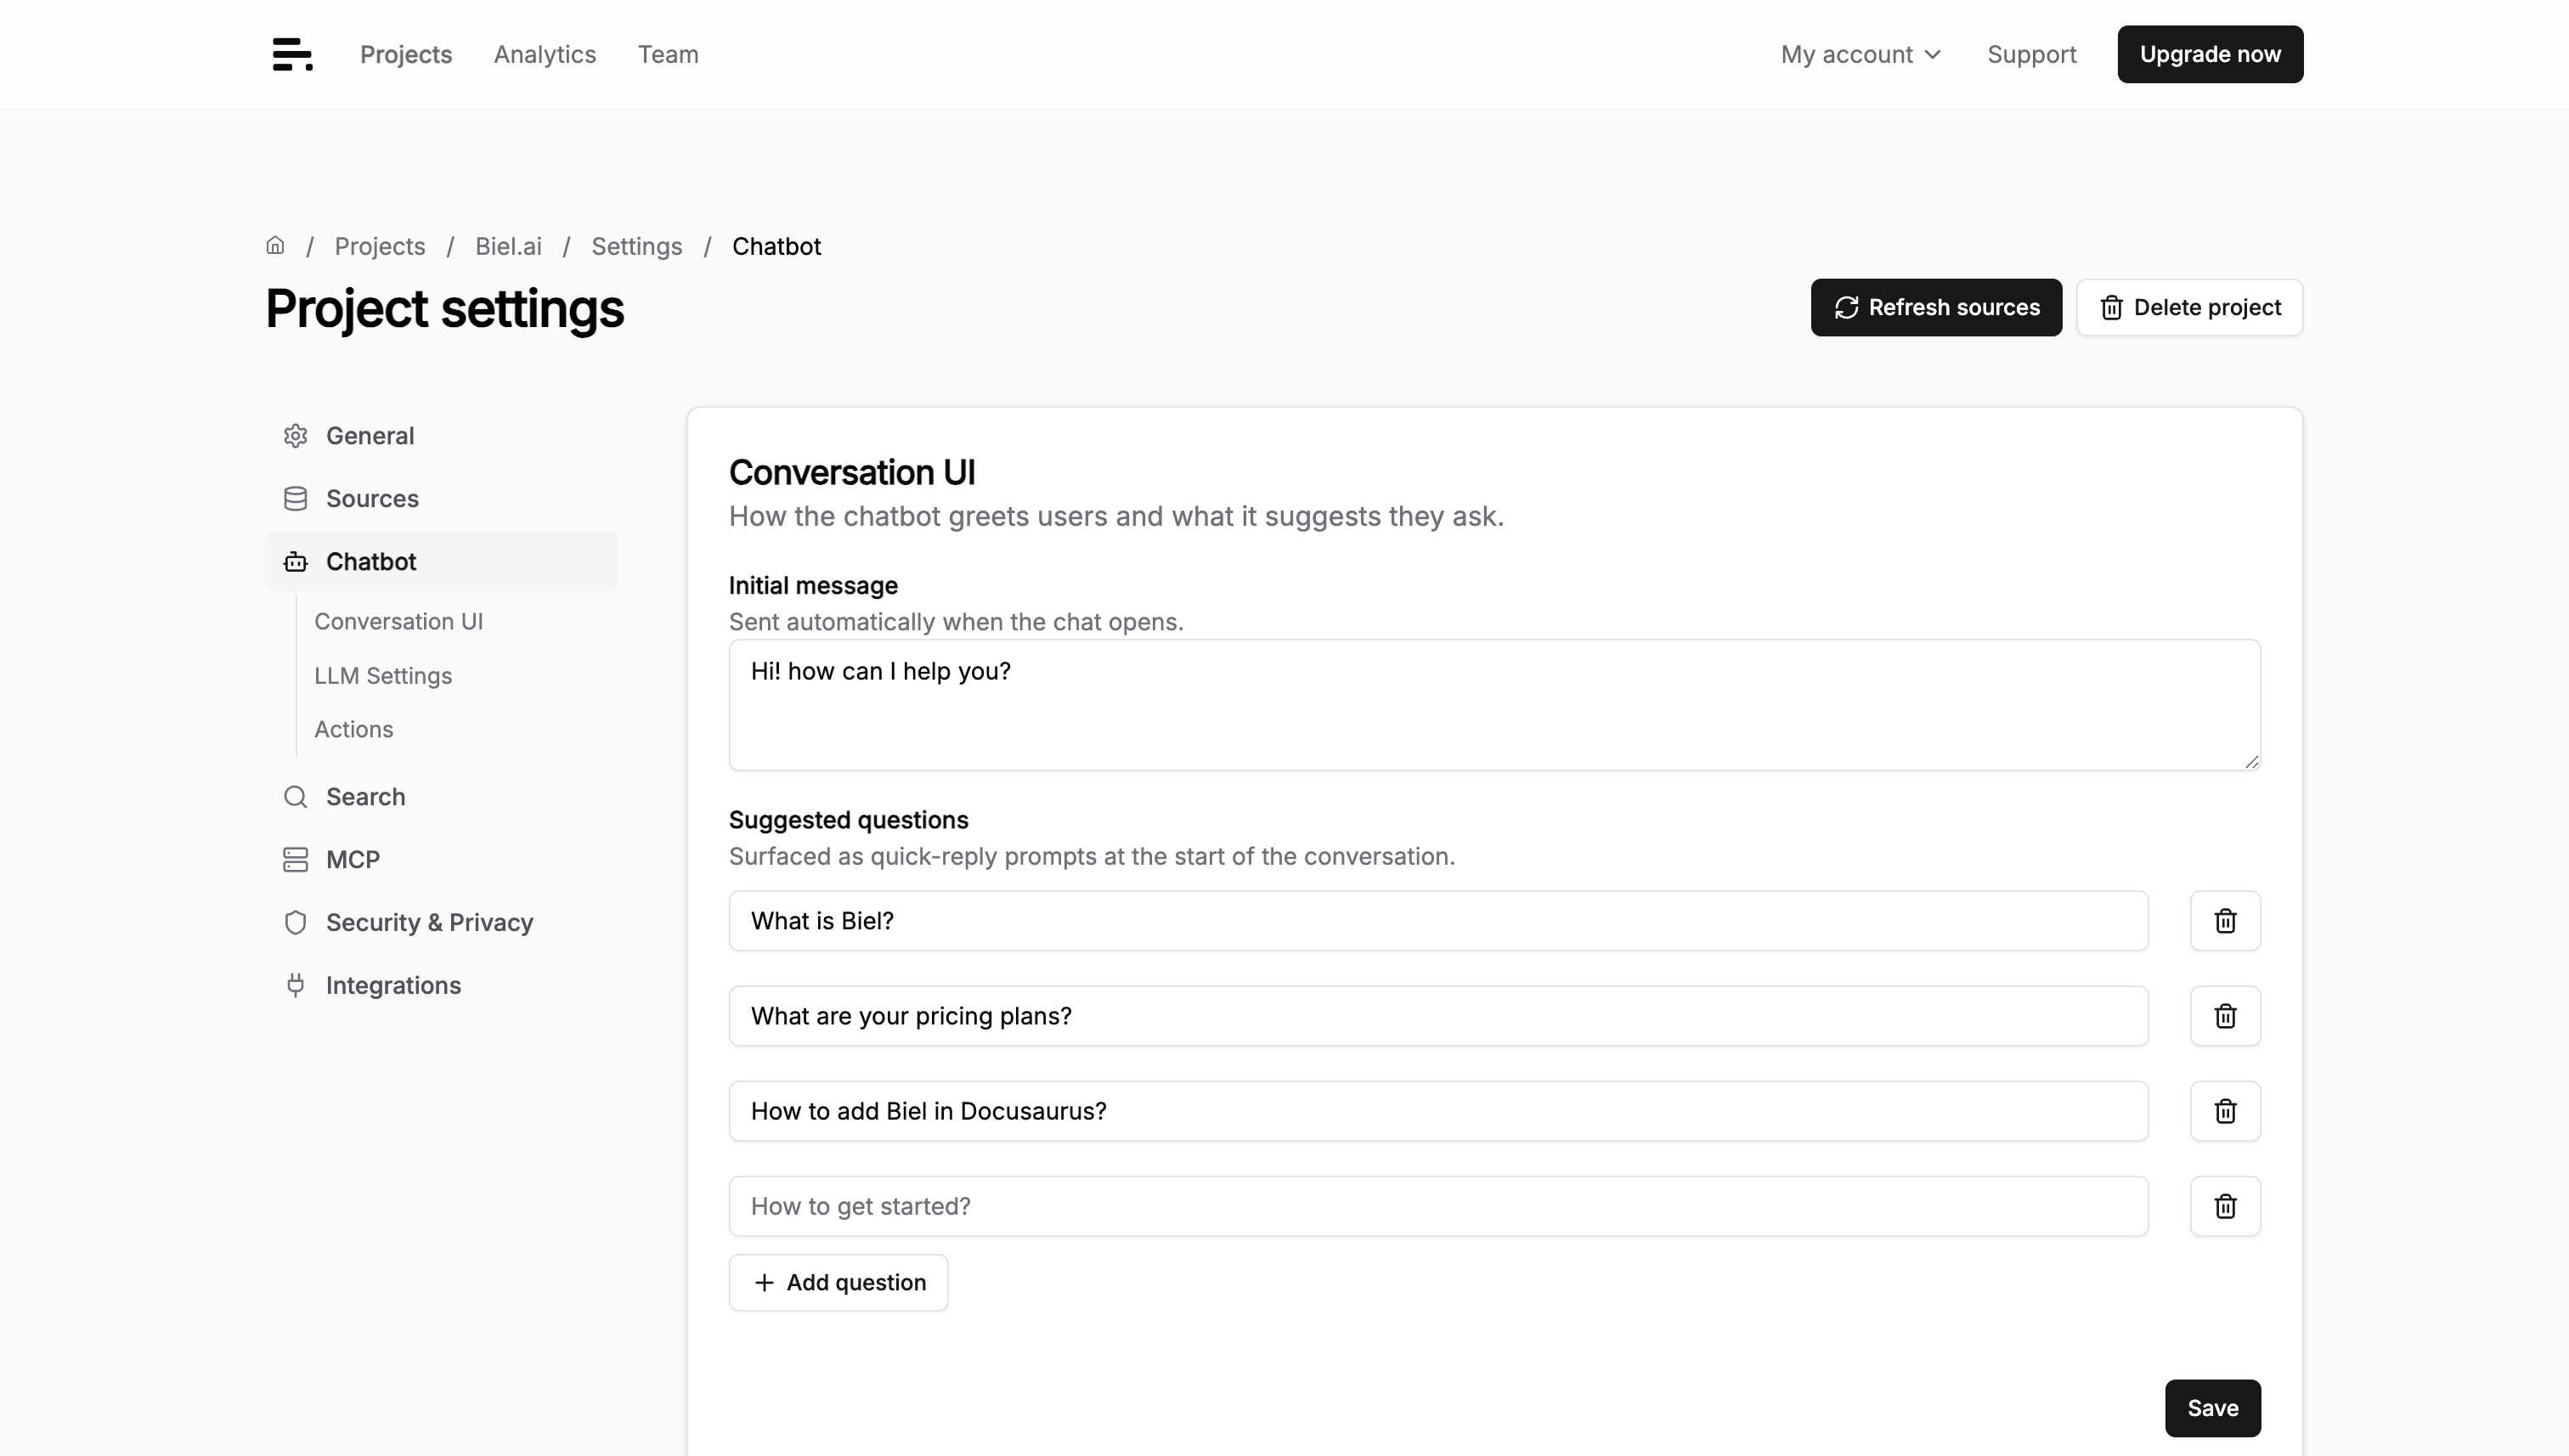This screenshot has width=2569, height=1456.
Task: Delete the 'How to add Biel in Docusaurus?' question
Action: (2224, 1111)
